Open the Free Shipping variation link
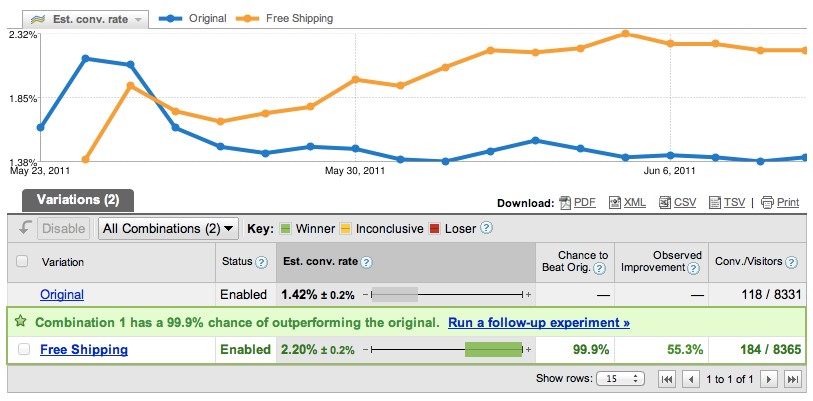 [x=84, y=350]
